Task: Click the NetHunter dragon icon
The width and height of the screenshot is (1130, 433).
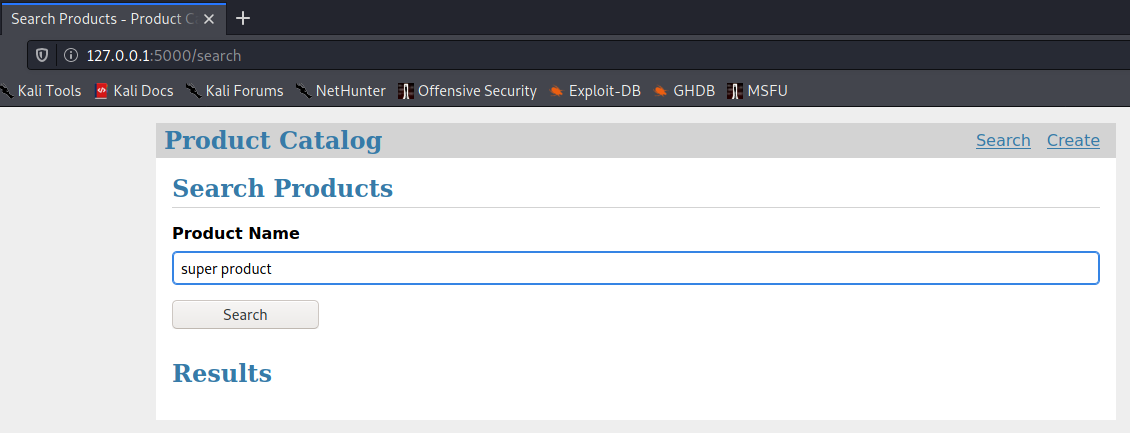Action: click(x=303, y=91)
